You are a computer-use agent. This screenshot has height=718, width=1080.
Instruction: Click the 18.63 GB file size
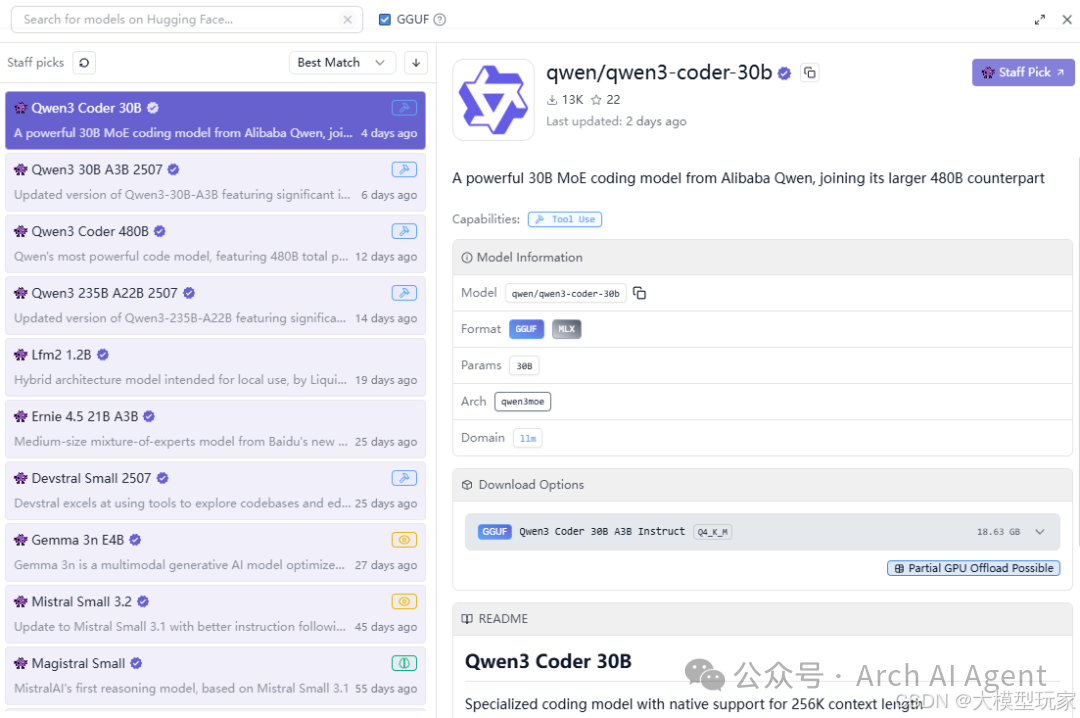(998, 532)
